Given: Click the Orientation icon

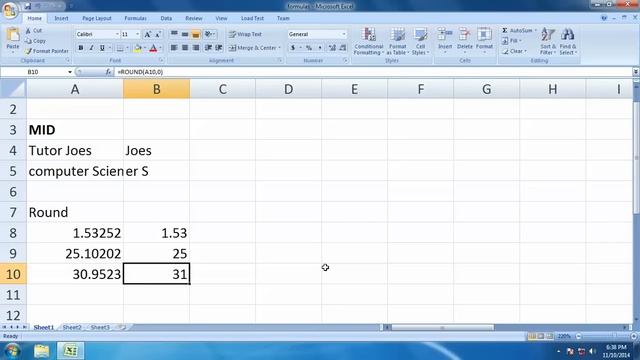Looking at the screenshot, I should (x=209, y=34).
